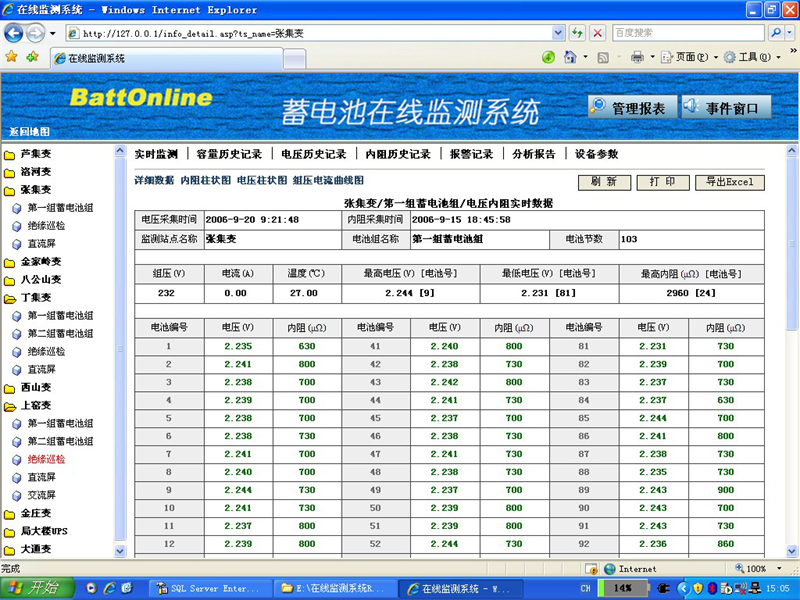This screenshot has height=600, width=800.
Task: Click the 刷新 refresh button
Action: 604,182
